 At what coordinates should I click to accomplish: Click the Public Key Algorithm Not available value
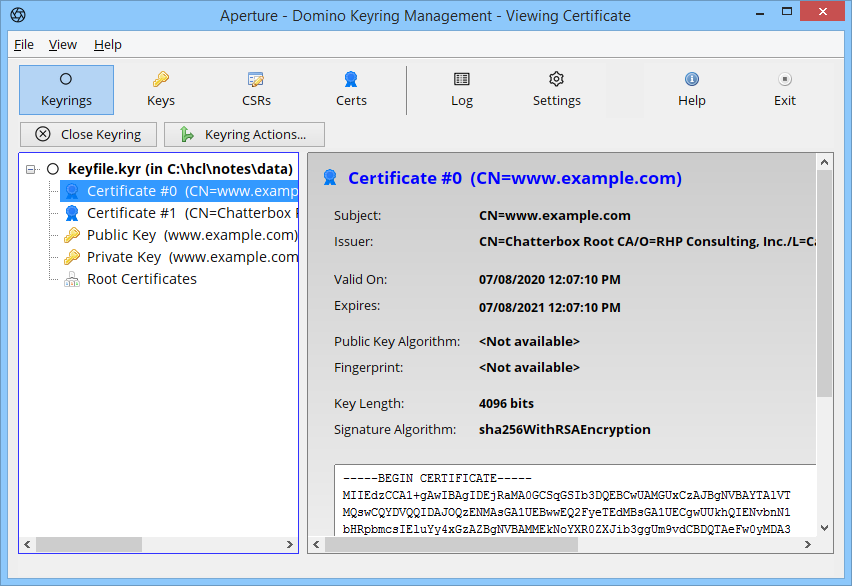(x=529, y=341)
